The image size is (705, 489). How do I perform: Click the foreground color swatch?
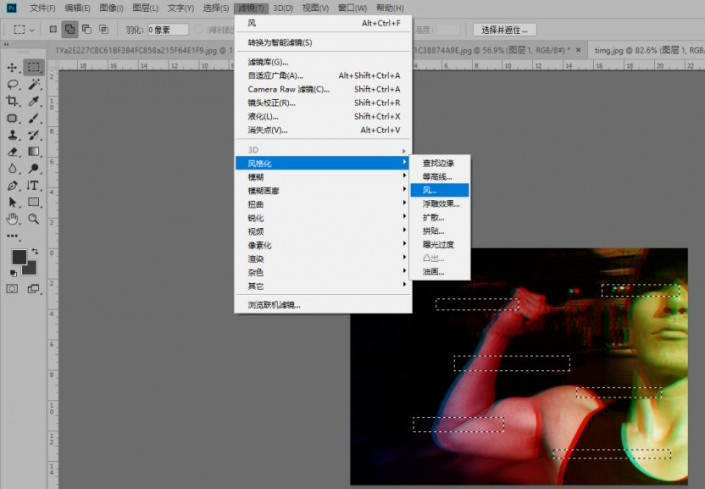[x=19, y=257]
